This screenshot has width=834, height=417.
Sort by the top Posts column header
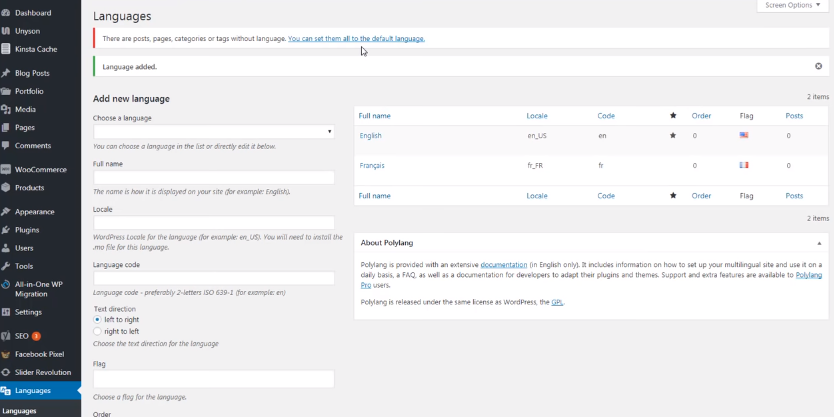click(x=794, y=115)
